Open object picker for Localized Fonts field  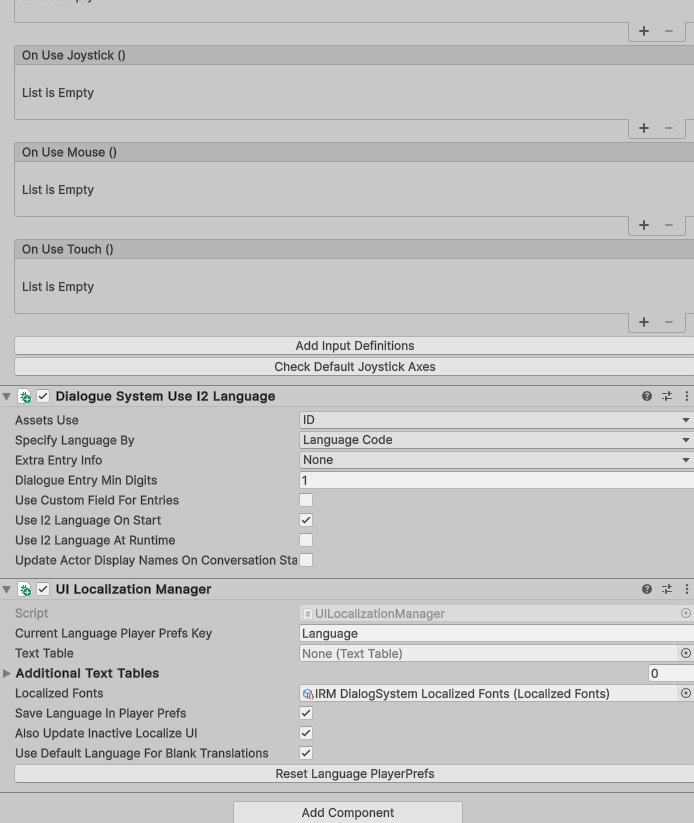click(686, 693)
